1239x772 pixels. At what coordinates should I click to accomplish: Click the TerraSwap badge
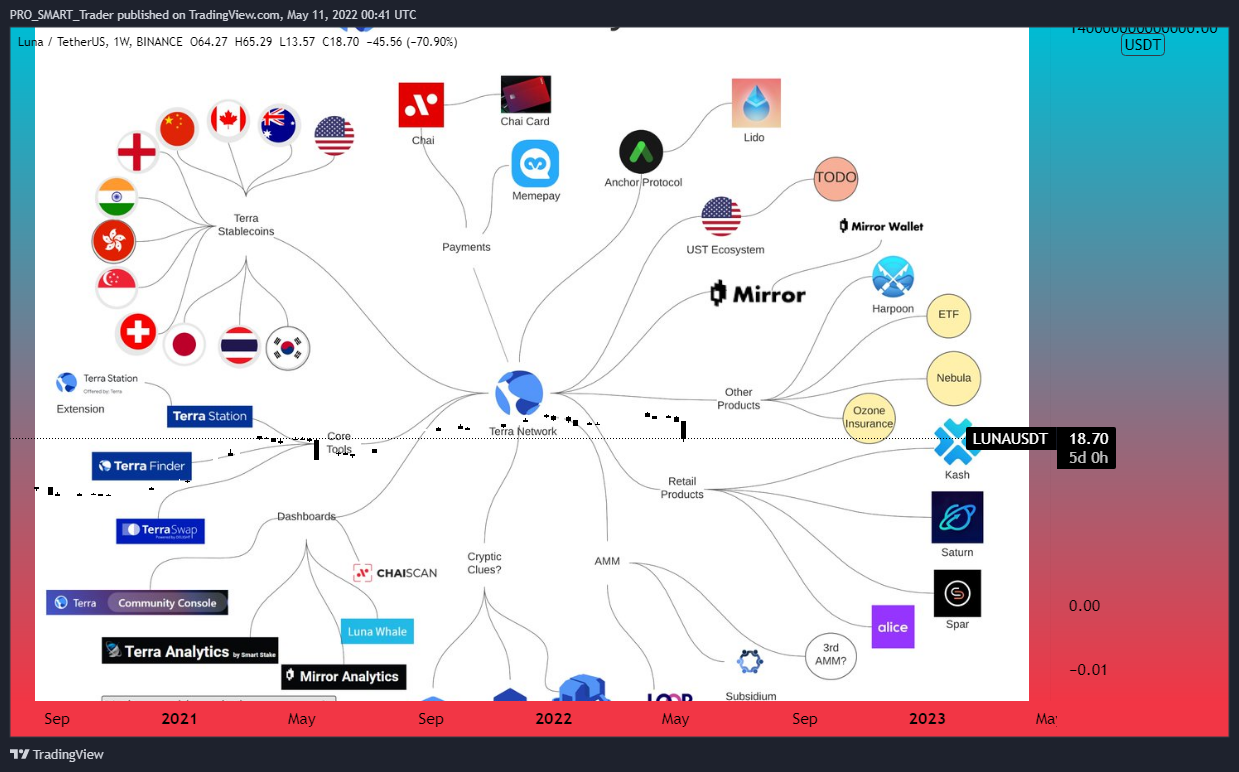(x=160, y=530)
